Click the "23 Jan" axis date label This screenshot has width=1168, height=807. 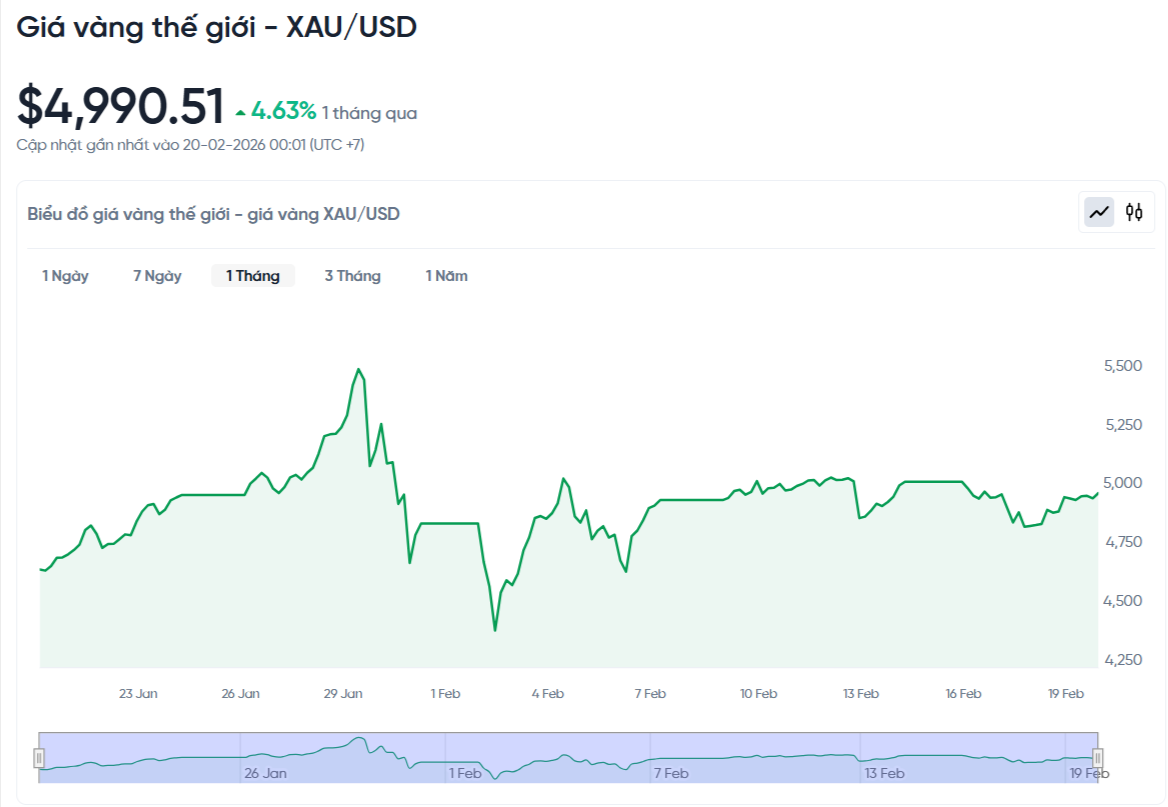pos(138,692)
